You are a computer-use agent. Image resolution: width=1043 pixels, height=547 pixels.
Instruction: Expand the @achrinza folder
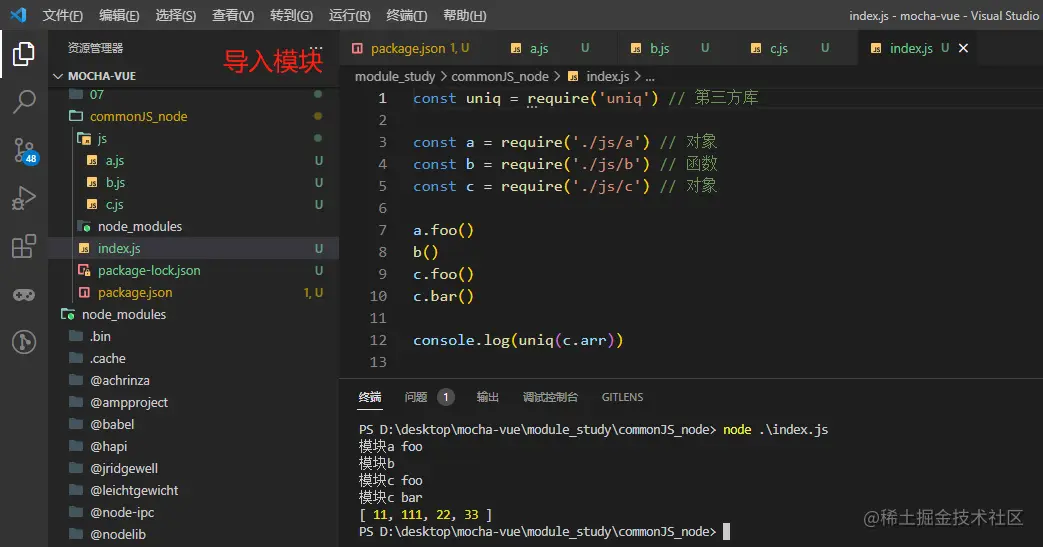(x=193, y=380)
